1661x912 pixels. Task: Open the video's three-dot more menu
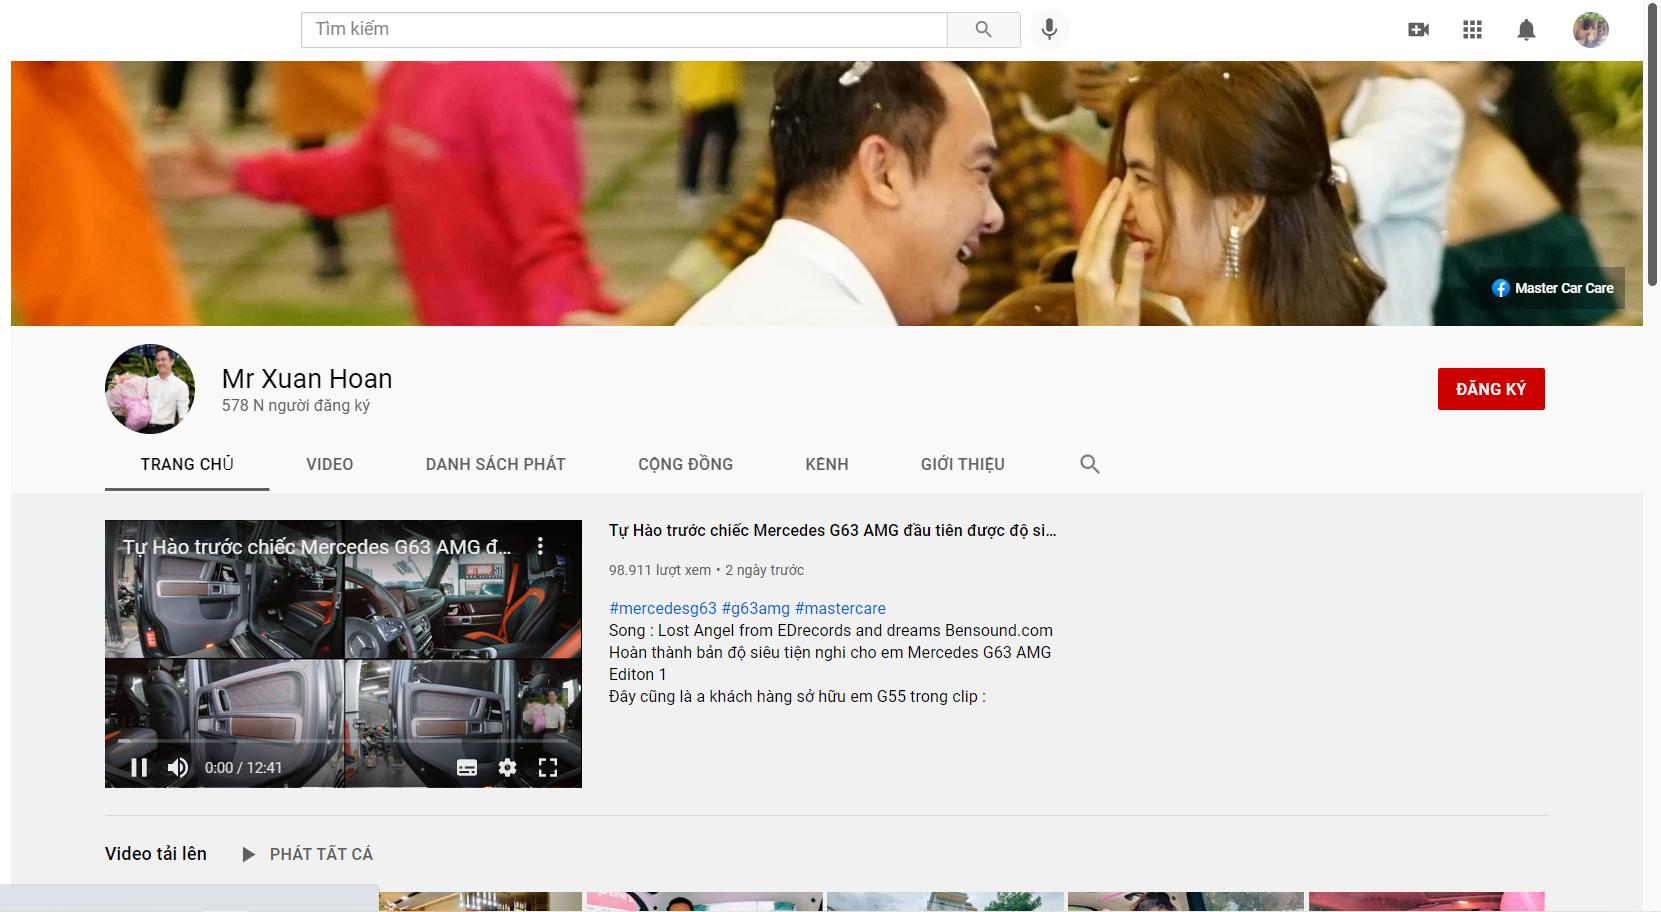pos(540,546)
